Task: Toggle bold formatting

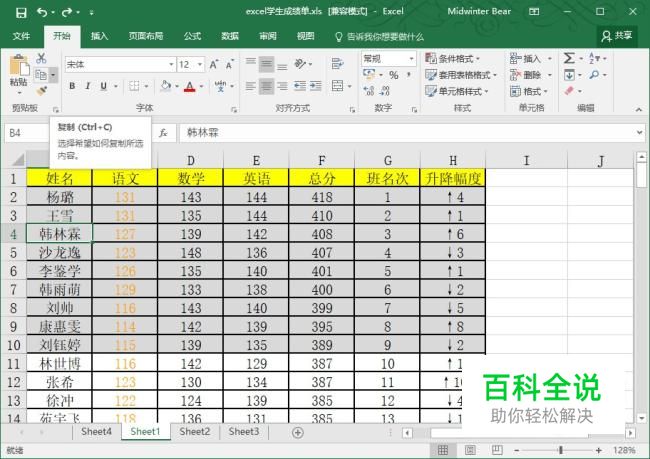Action: 72,87
